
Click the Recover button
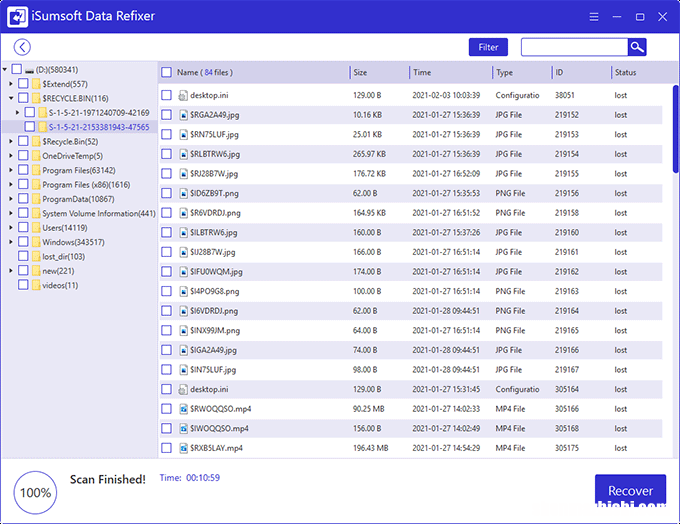pos(630,491)
